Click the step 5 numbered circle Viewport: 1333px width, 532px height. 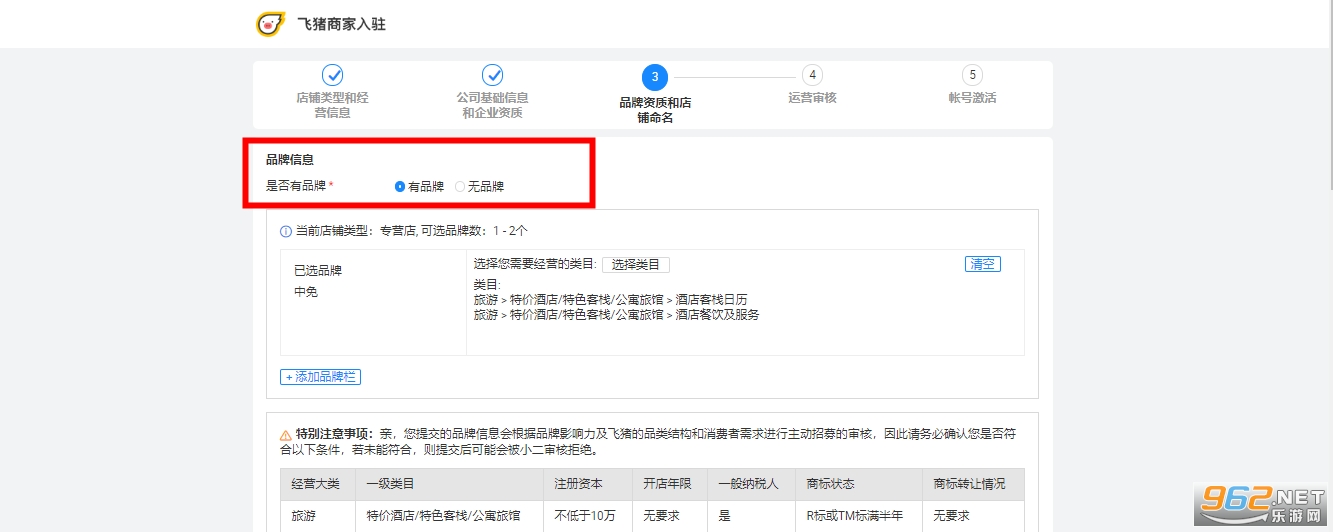click(x=972, y=75)
